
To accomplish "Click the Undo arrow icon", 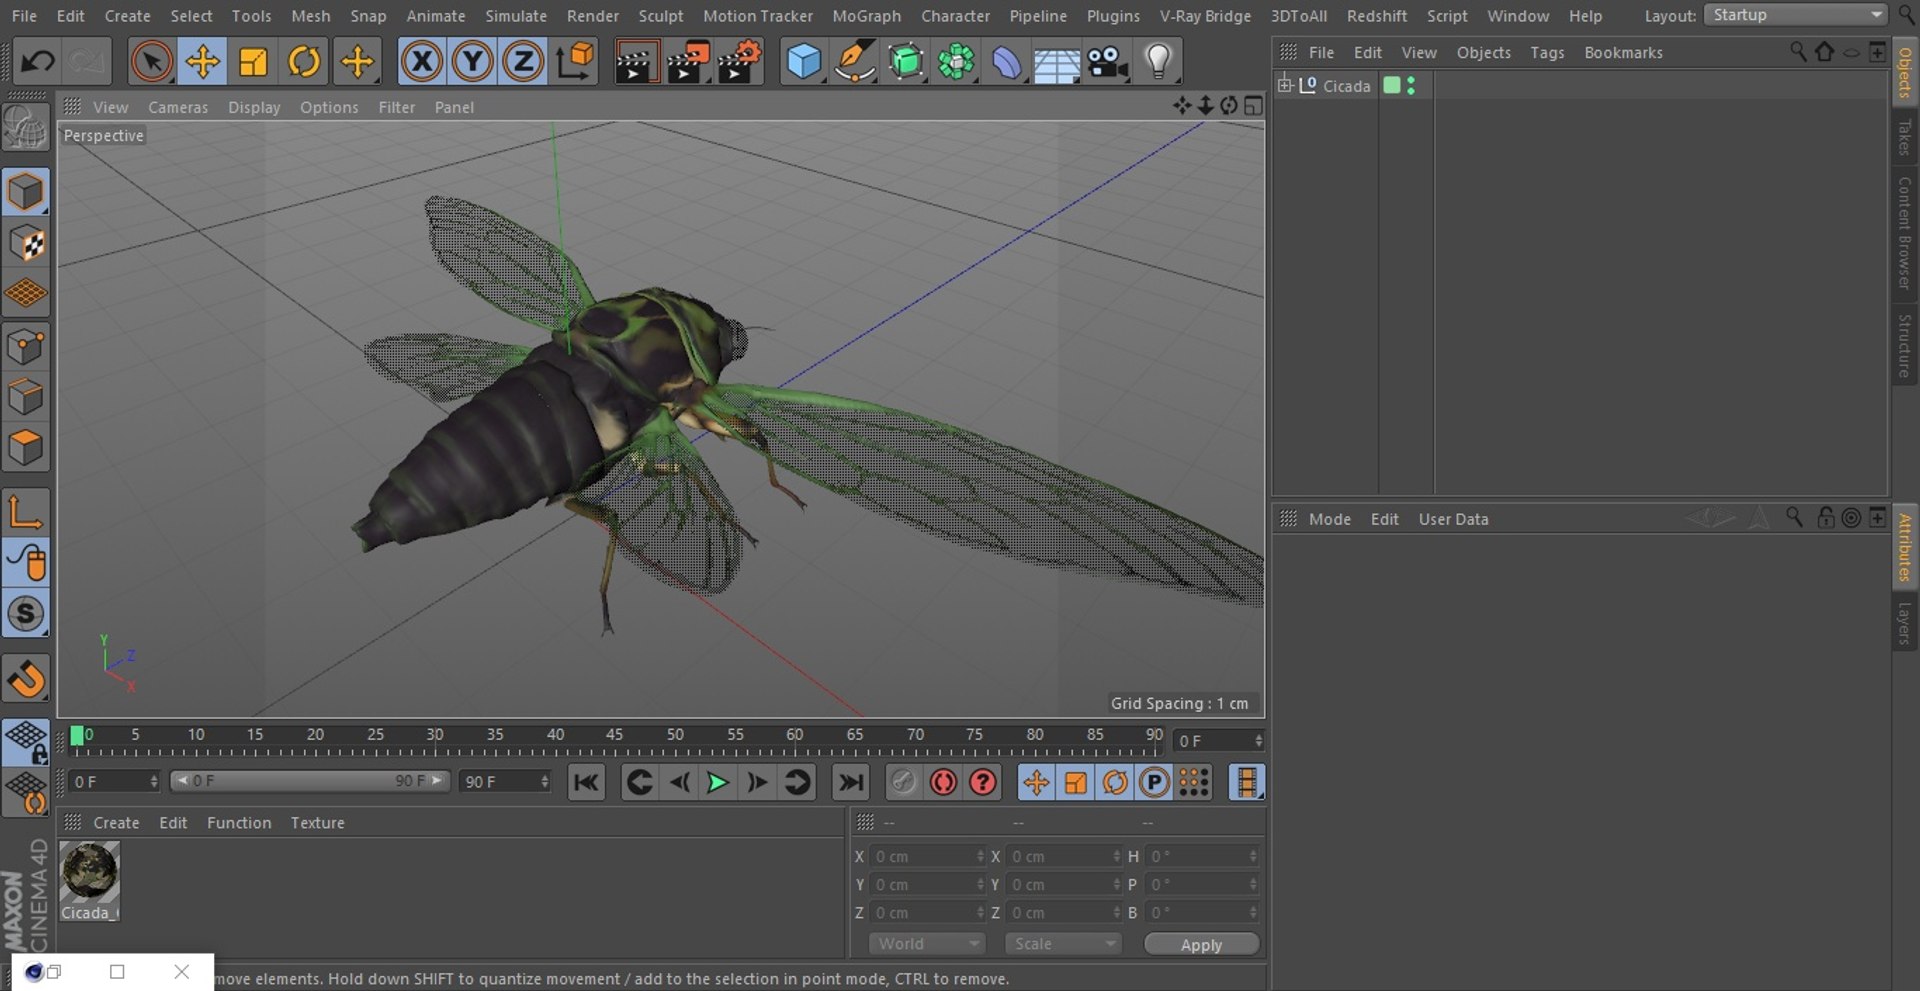I will coord(38,62).
